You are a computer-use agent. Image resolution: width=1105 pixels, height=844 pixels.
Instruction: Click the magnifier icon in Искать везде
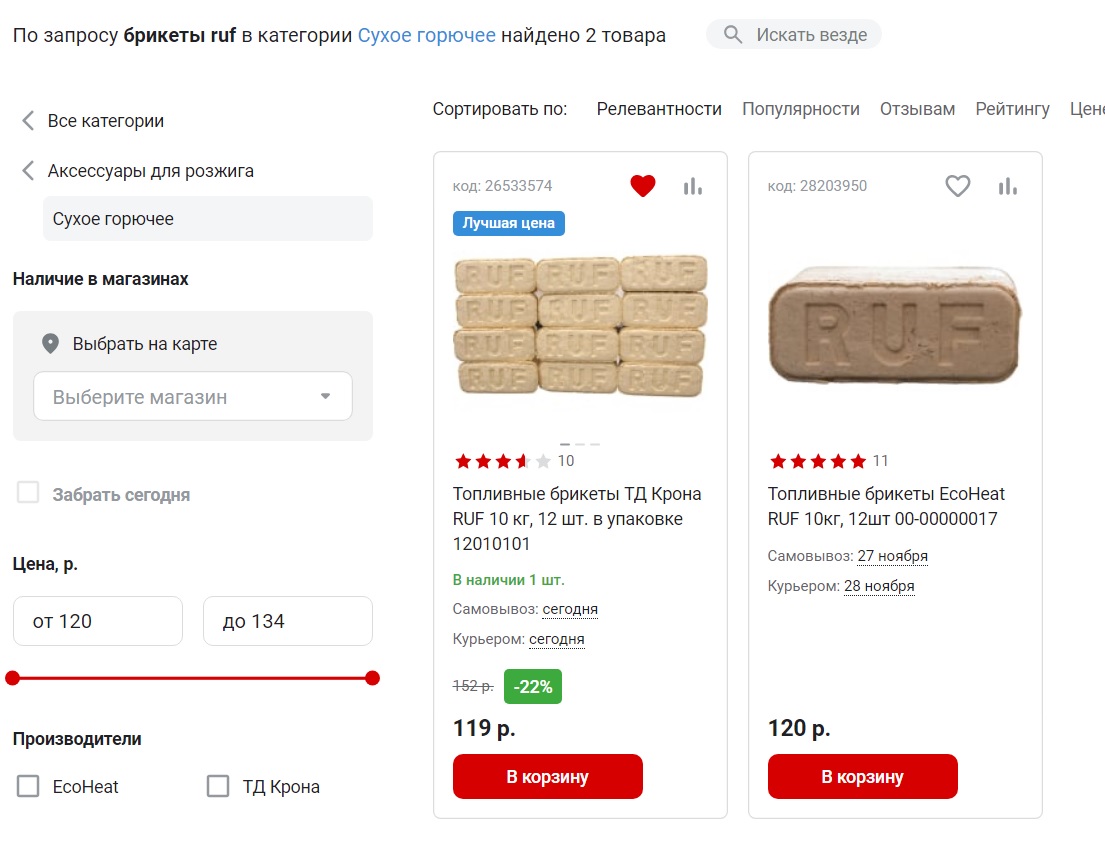point(733,35)
